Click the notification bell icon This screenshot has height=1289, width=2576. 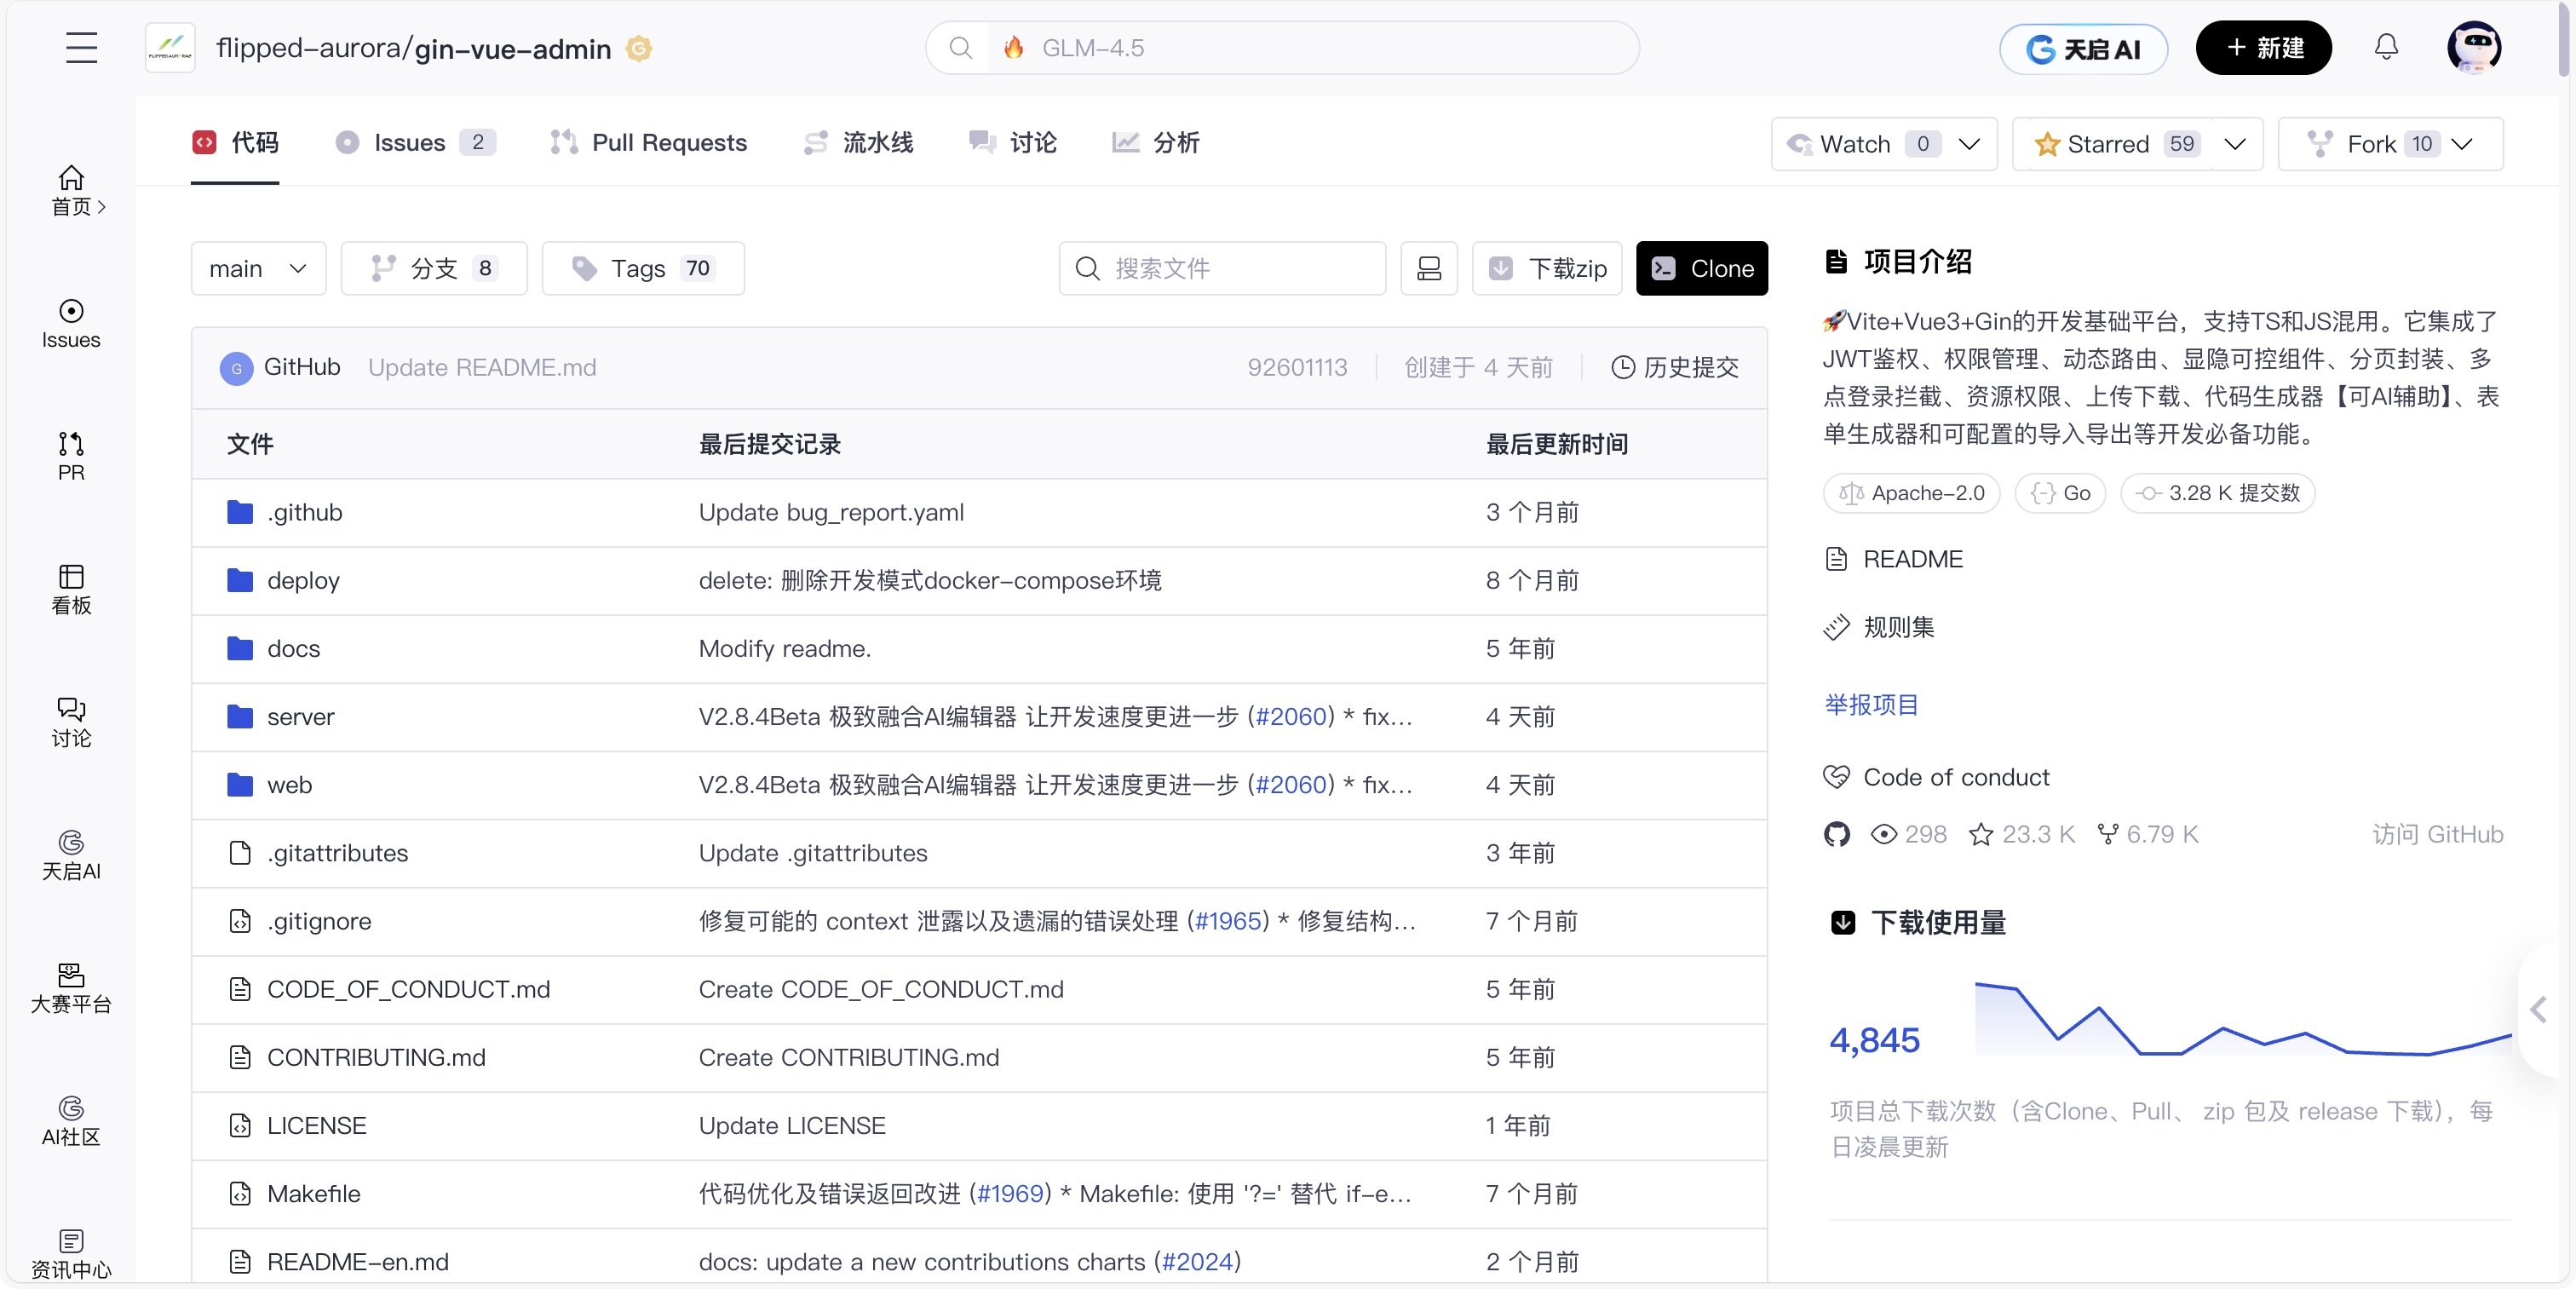pyautogui.click(x=2386, y=47)
